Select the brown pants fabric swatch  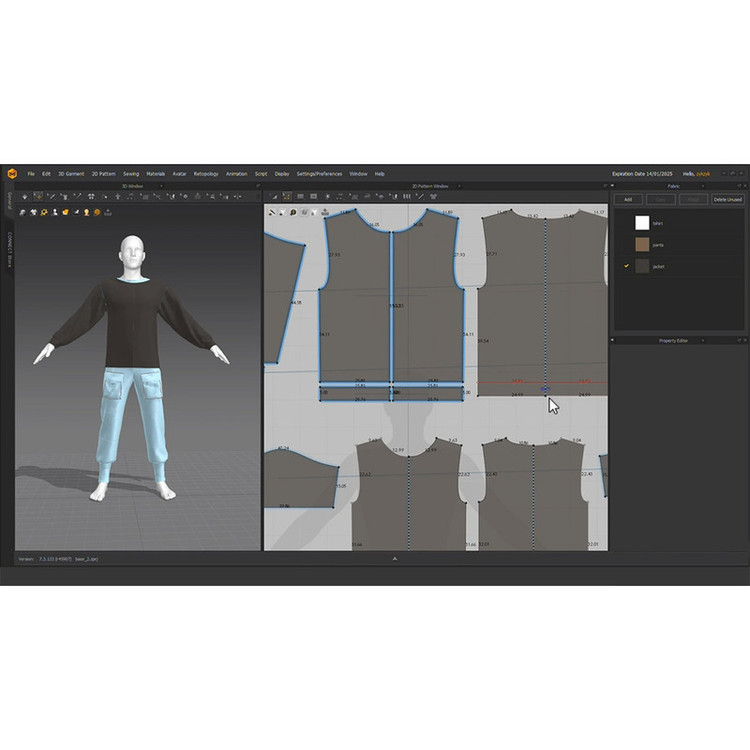tap(642, 244)
